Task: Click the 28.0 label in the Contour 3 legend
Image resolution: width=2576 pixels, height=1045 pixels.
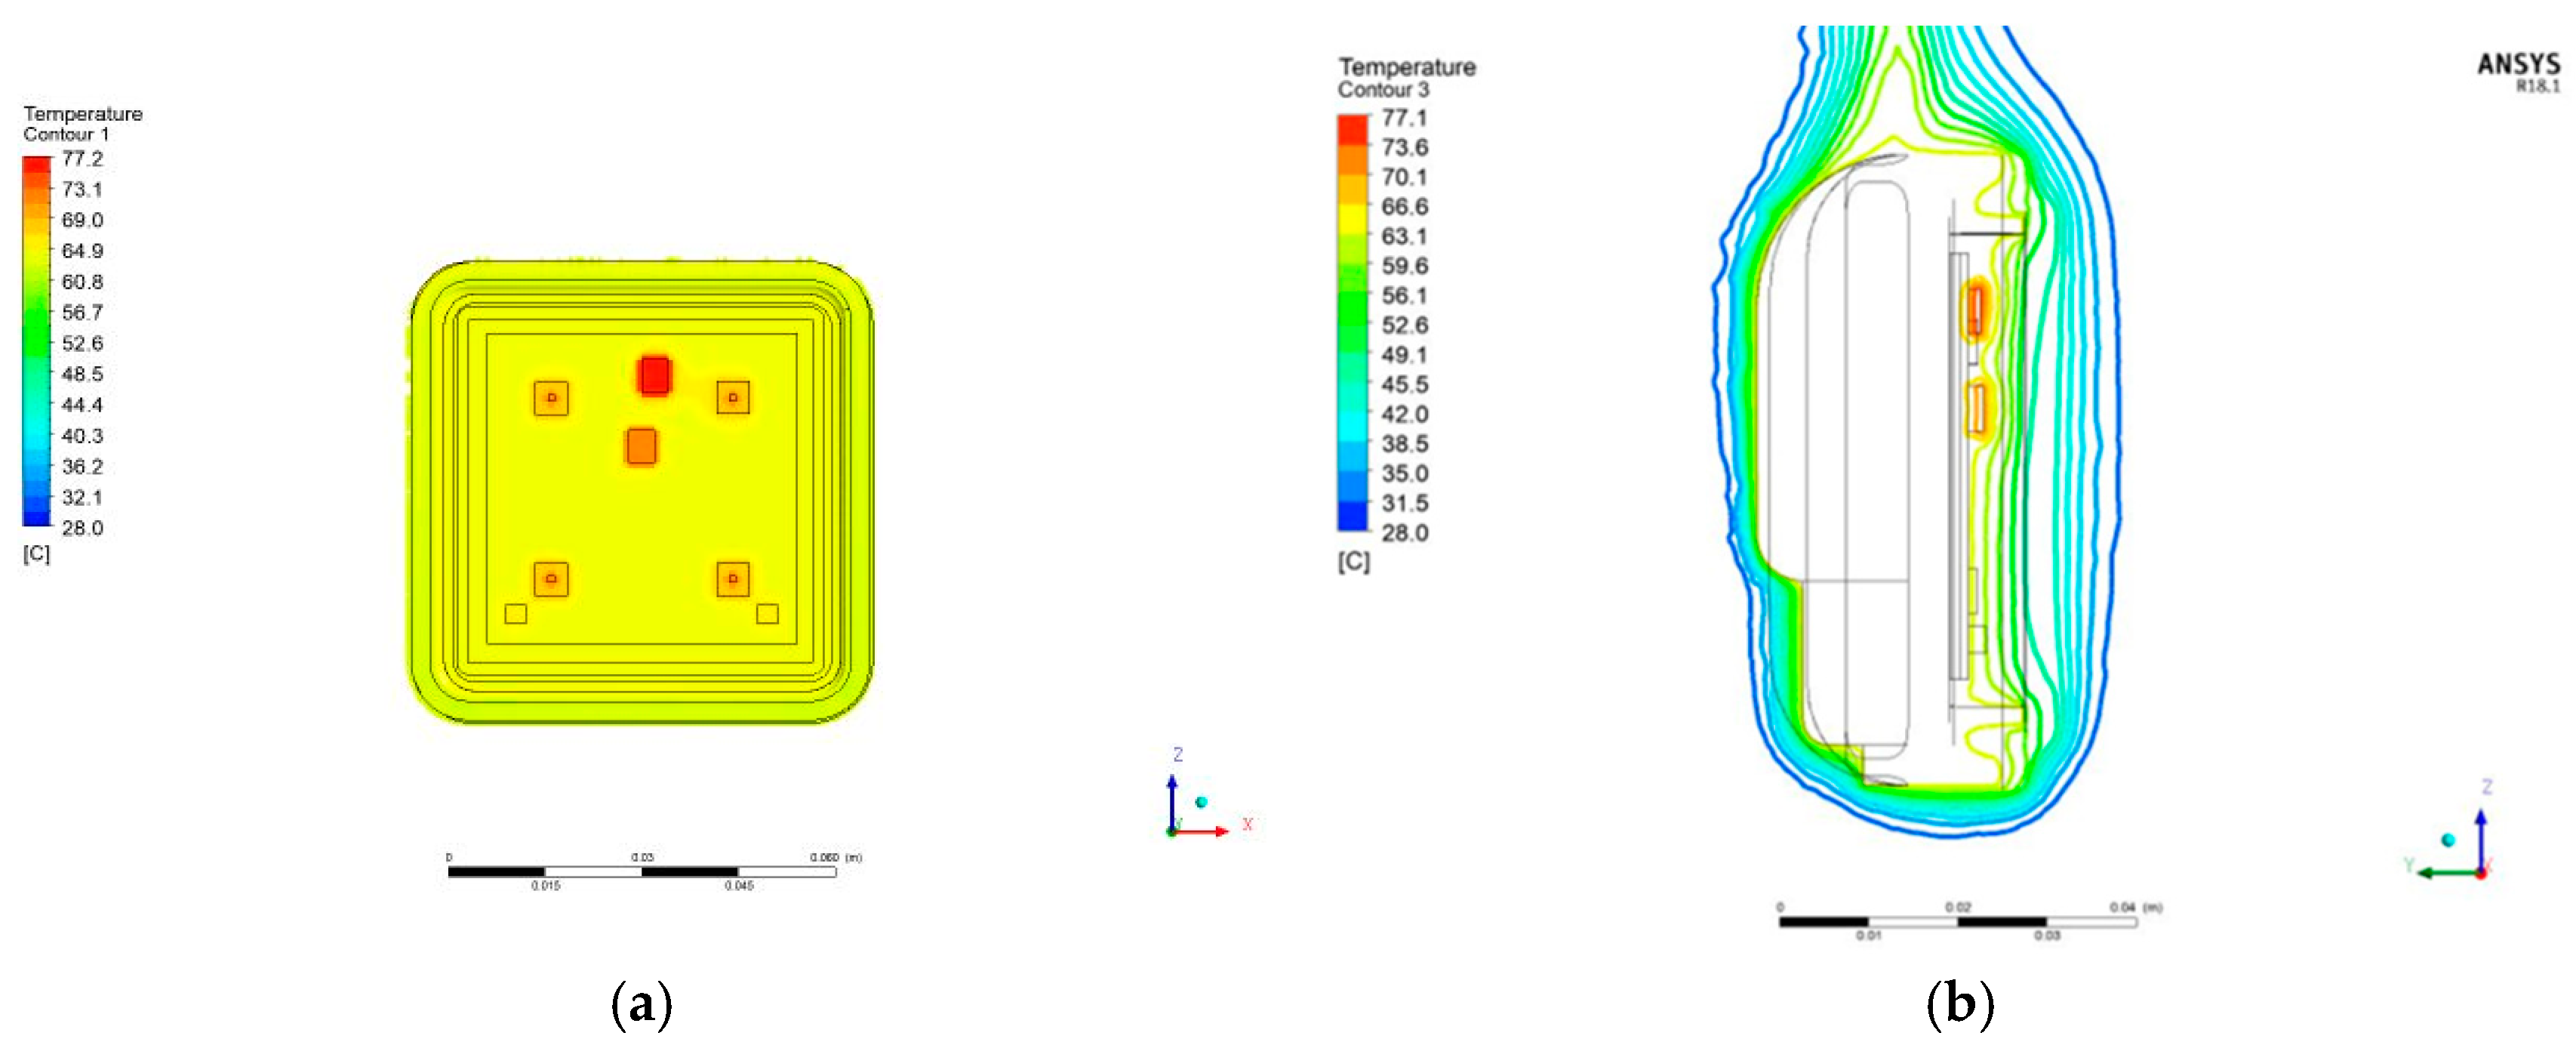Action: [x=1404, y=533]
